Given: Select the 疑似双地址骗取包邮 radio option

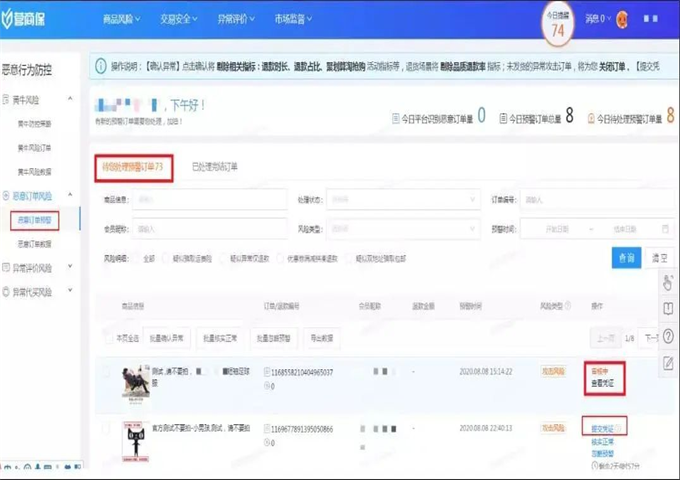Looking at the screenshot, I should [x=349, y=258].
